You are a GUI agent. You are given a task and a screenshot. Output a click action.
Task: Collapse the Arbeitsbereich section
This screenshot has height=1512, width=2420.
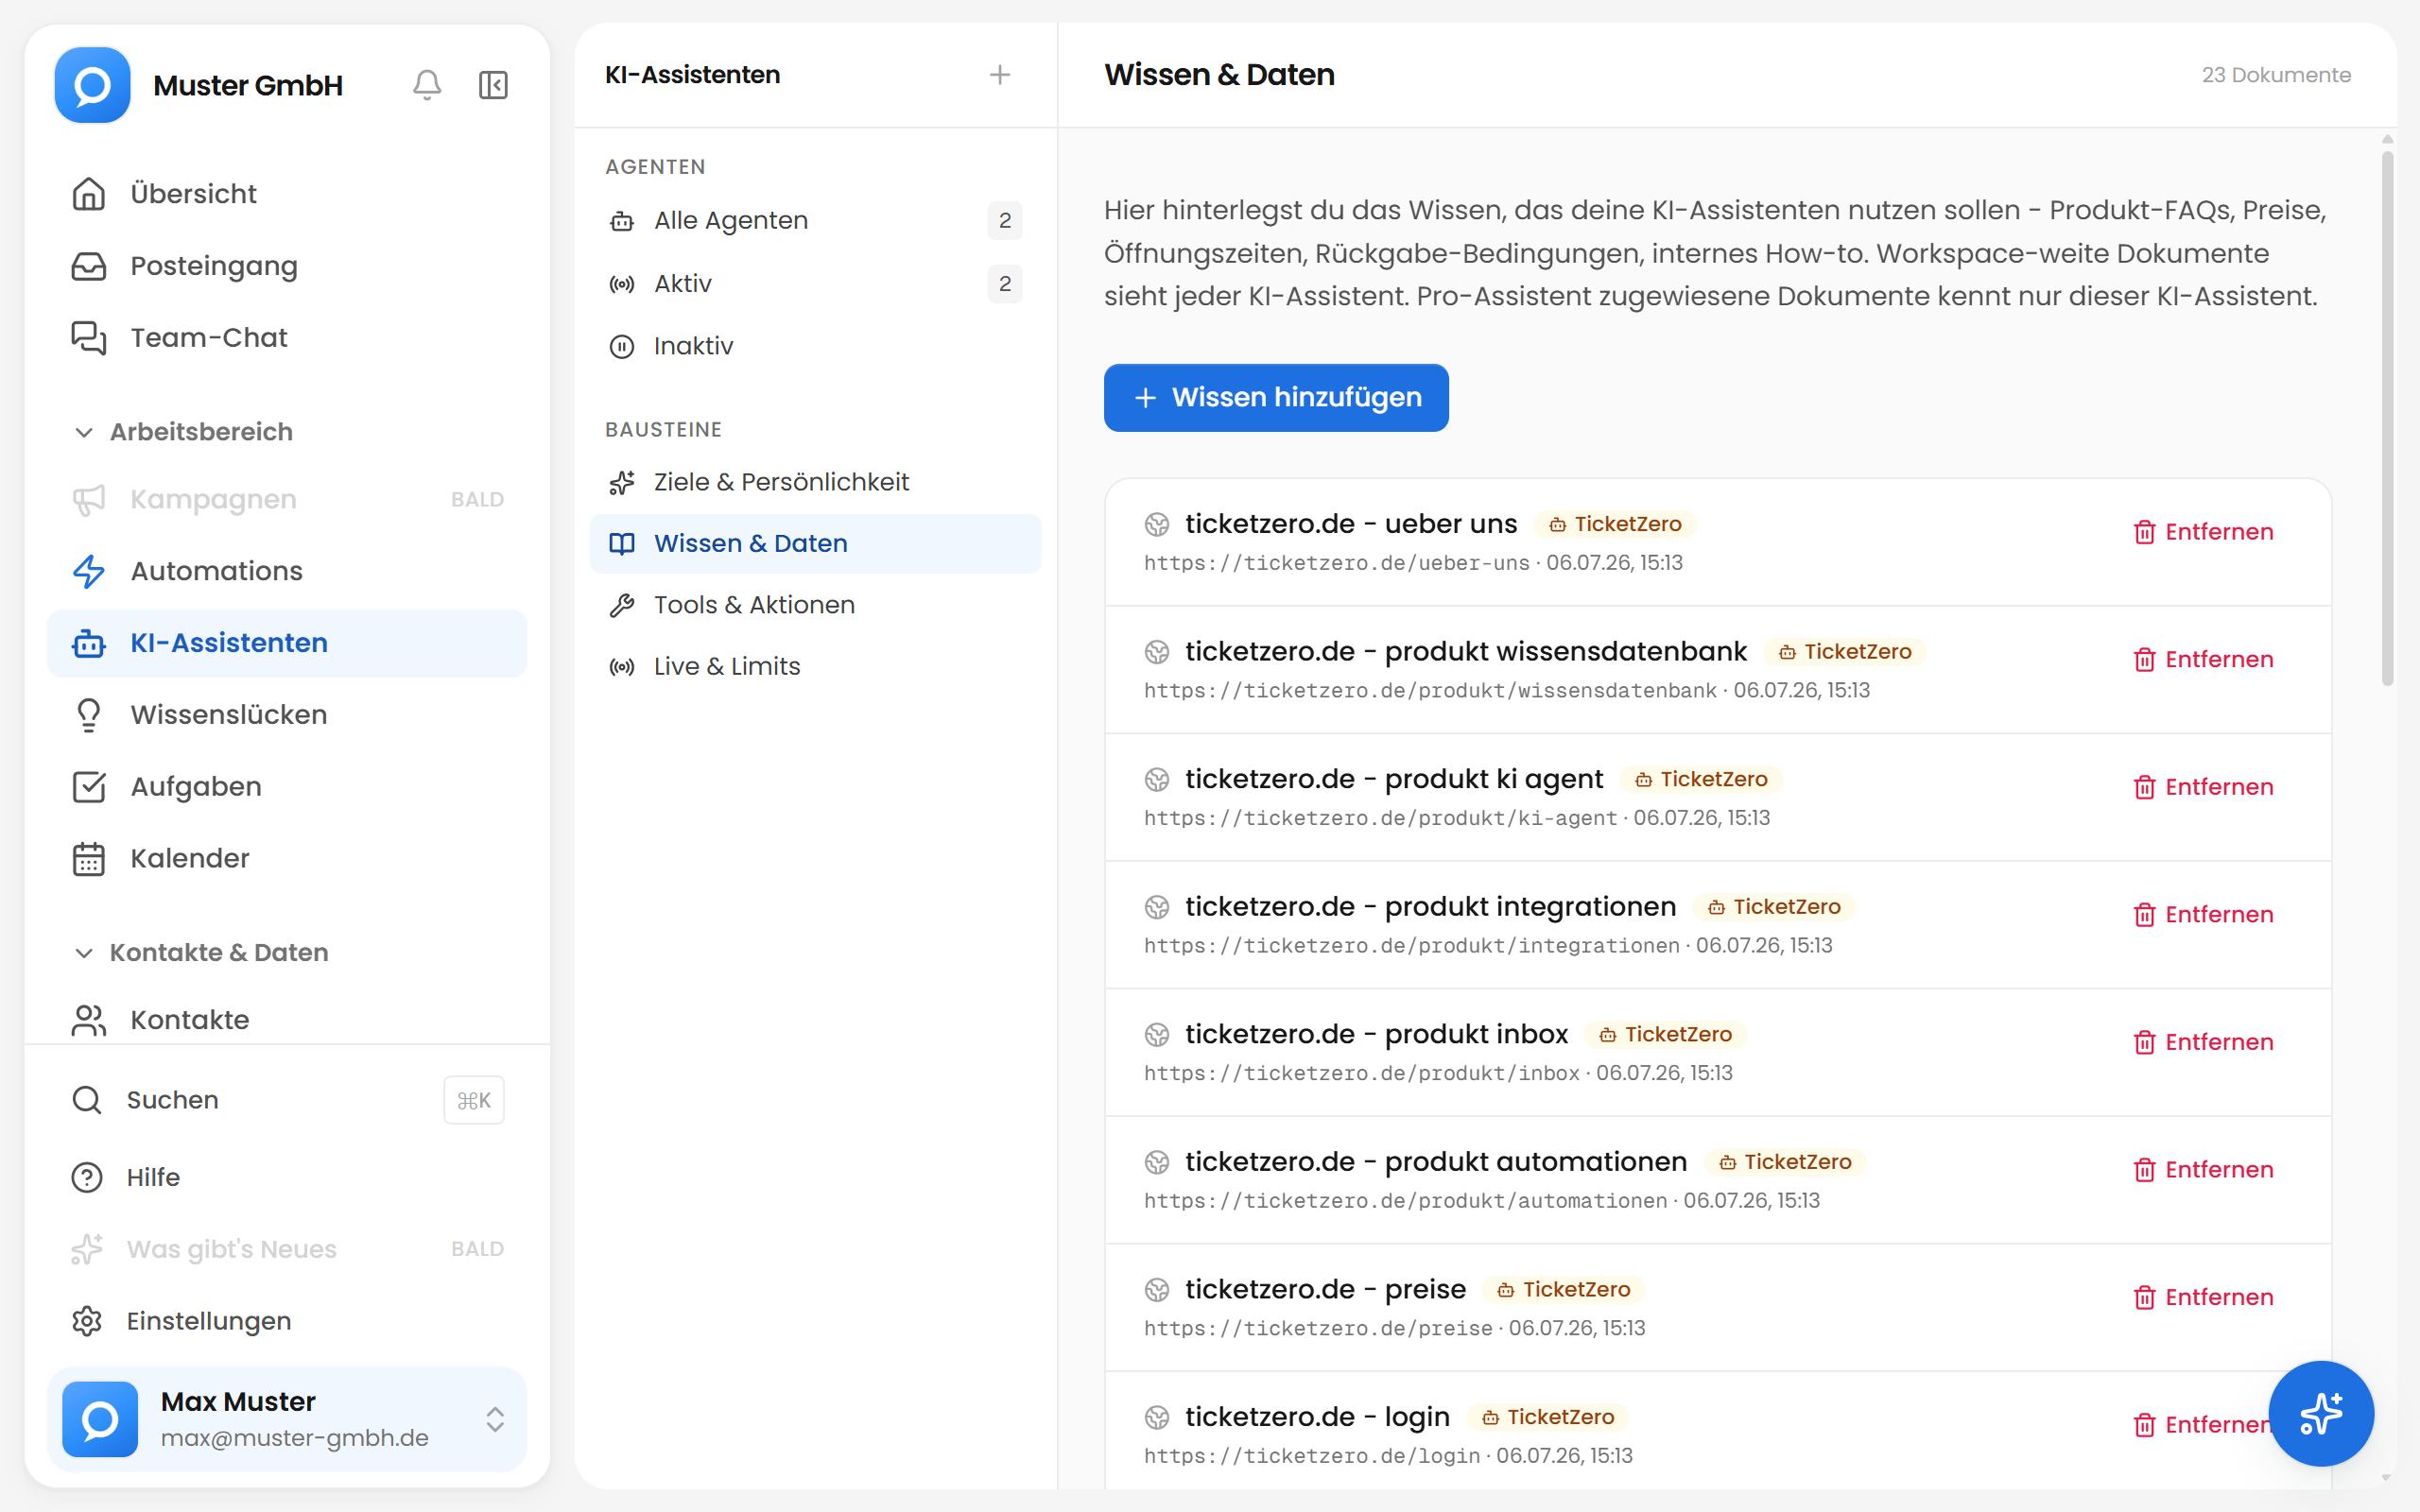coord(184,432)
